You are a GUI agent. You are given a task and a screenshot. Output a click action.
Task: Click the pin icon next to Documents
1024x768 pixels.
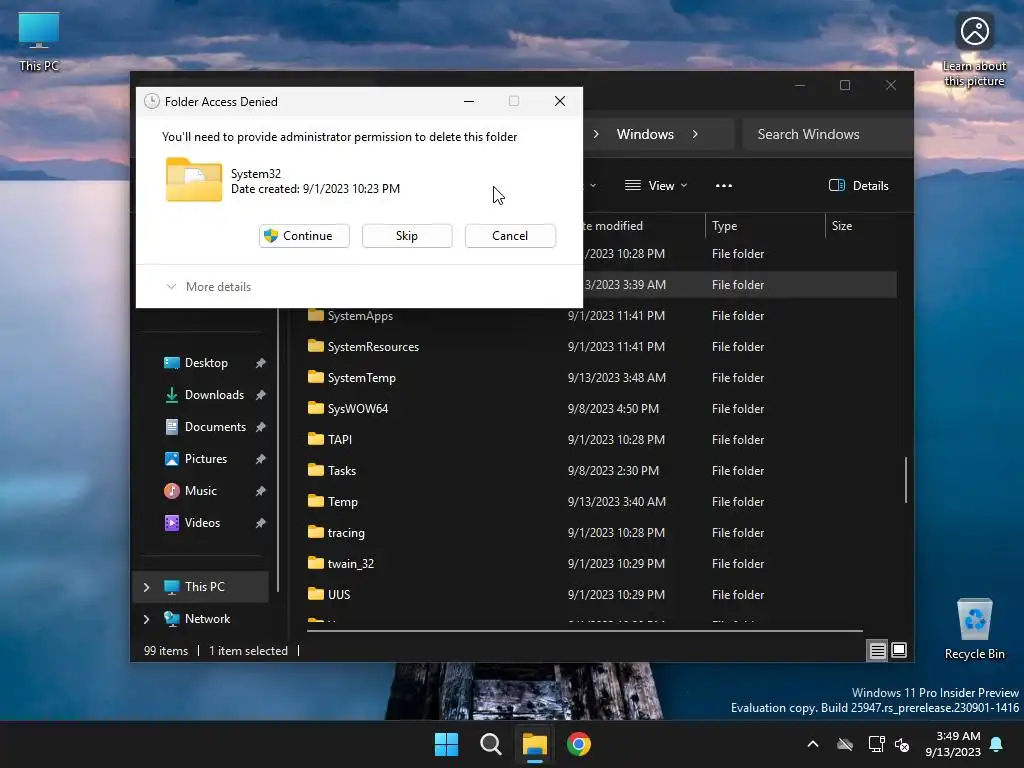coord(261,427)
